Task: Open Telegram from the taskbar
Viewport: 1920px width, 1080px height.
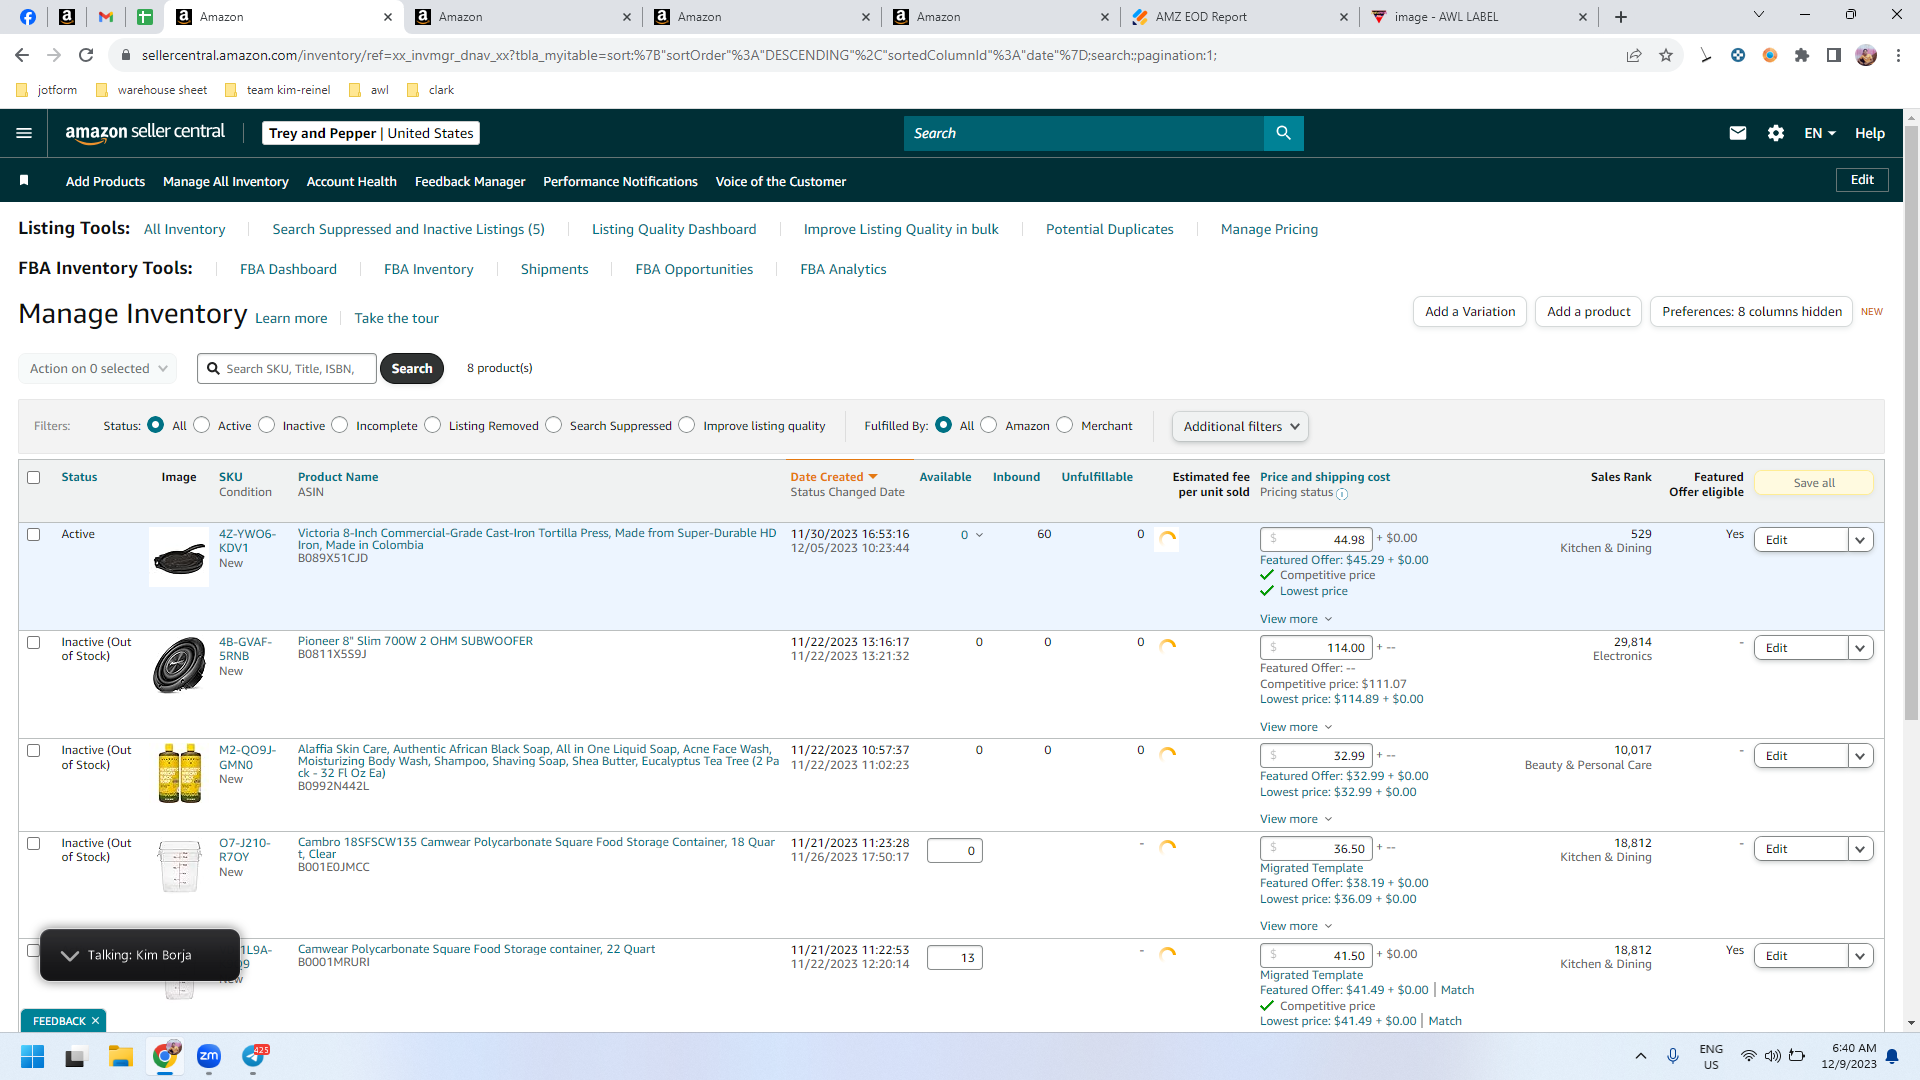Action: pos(254,1056)
